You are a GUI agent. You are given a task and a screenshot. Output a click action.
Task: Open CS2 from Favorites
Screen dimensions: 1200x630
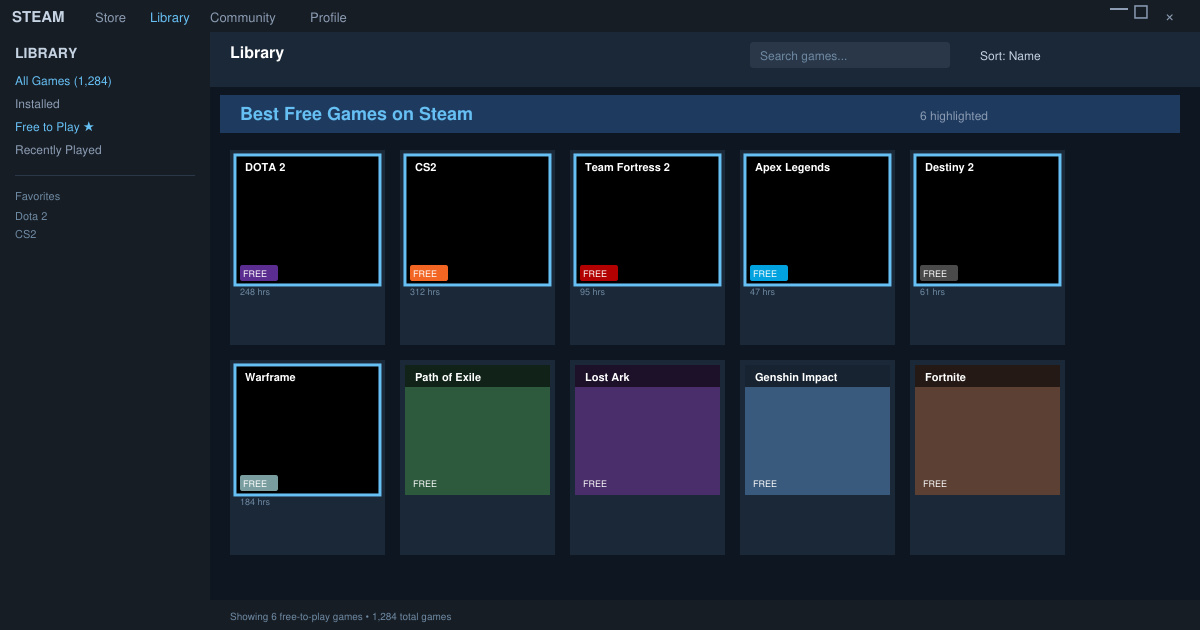(25, 234)
